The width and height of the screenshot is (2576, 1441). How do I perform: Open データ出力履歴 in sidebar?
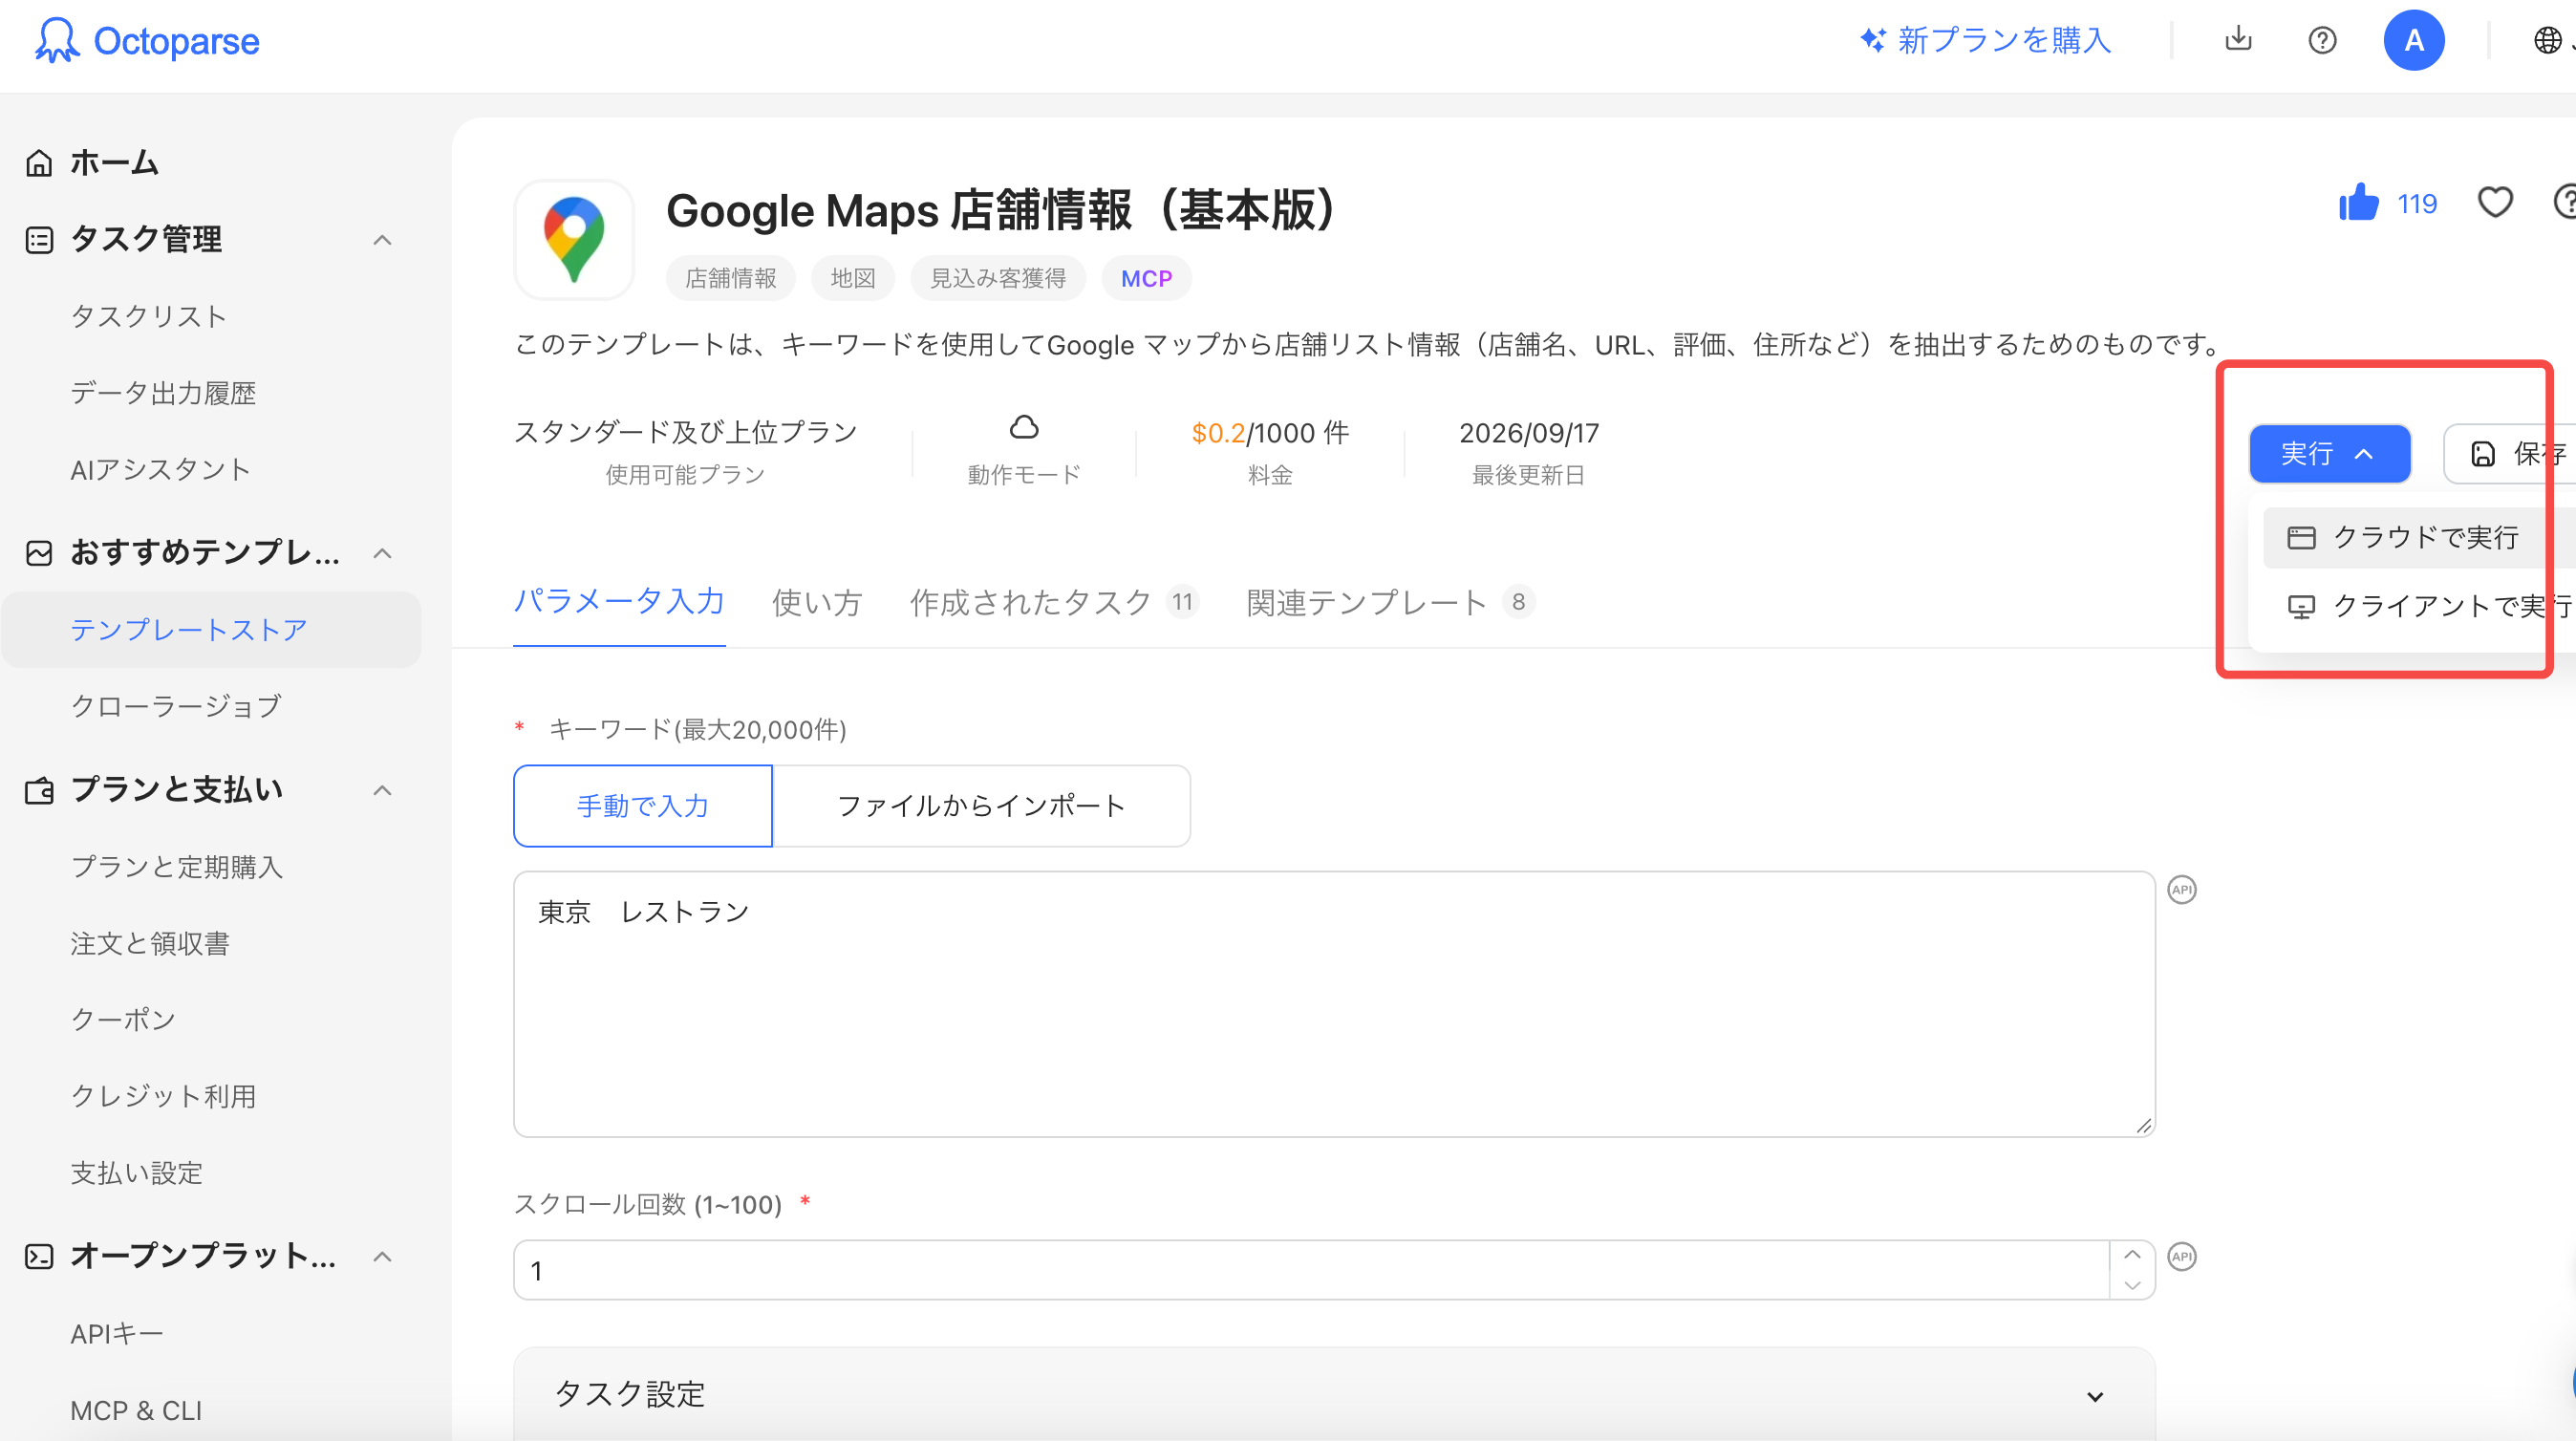(163, 394)
